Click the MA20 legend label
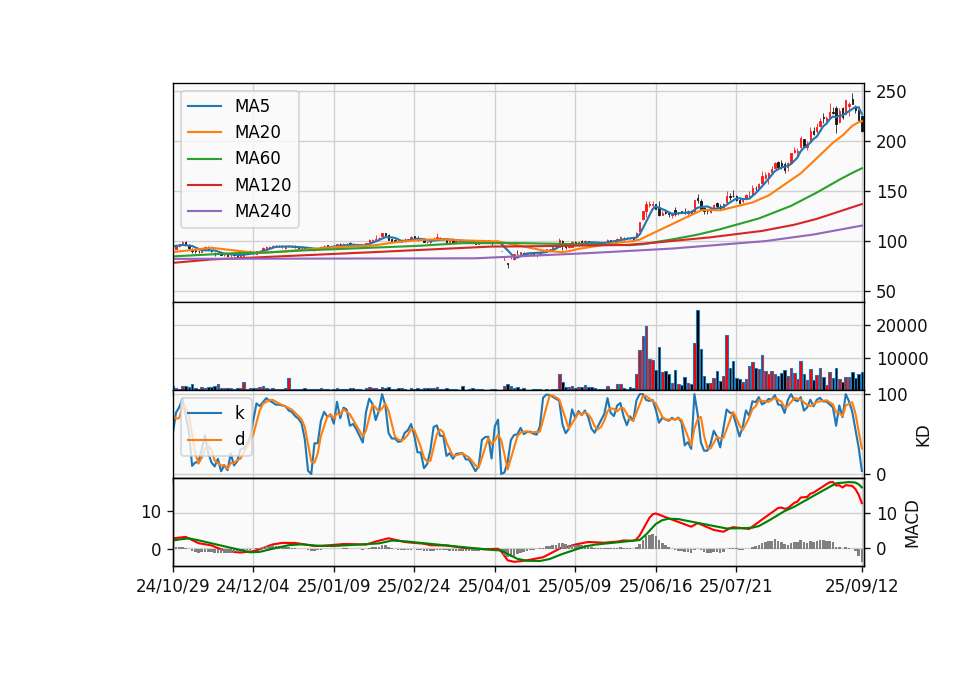 pos(257,132)
